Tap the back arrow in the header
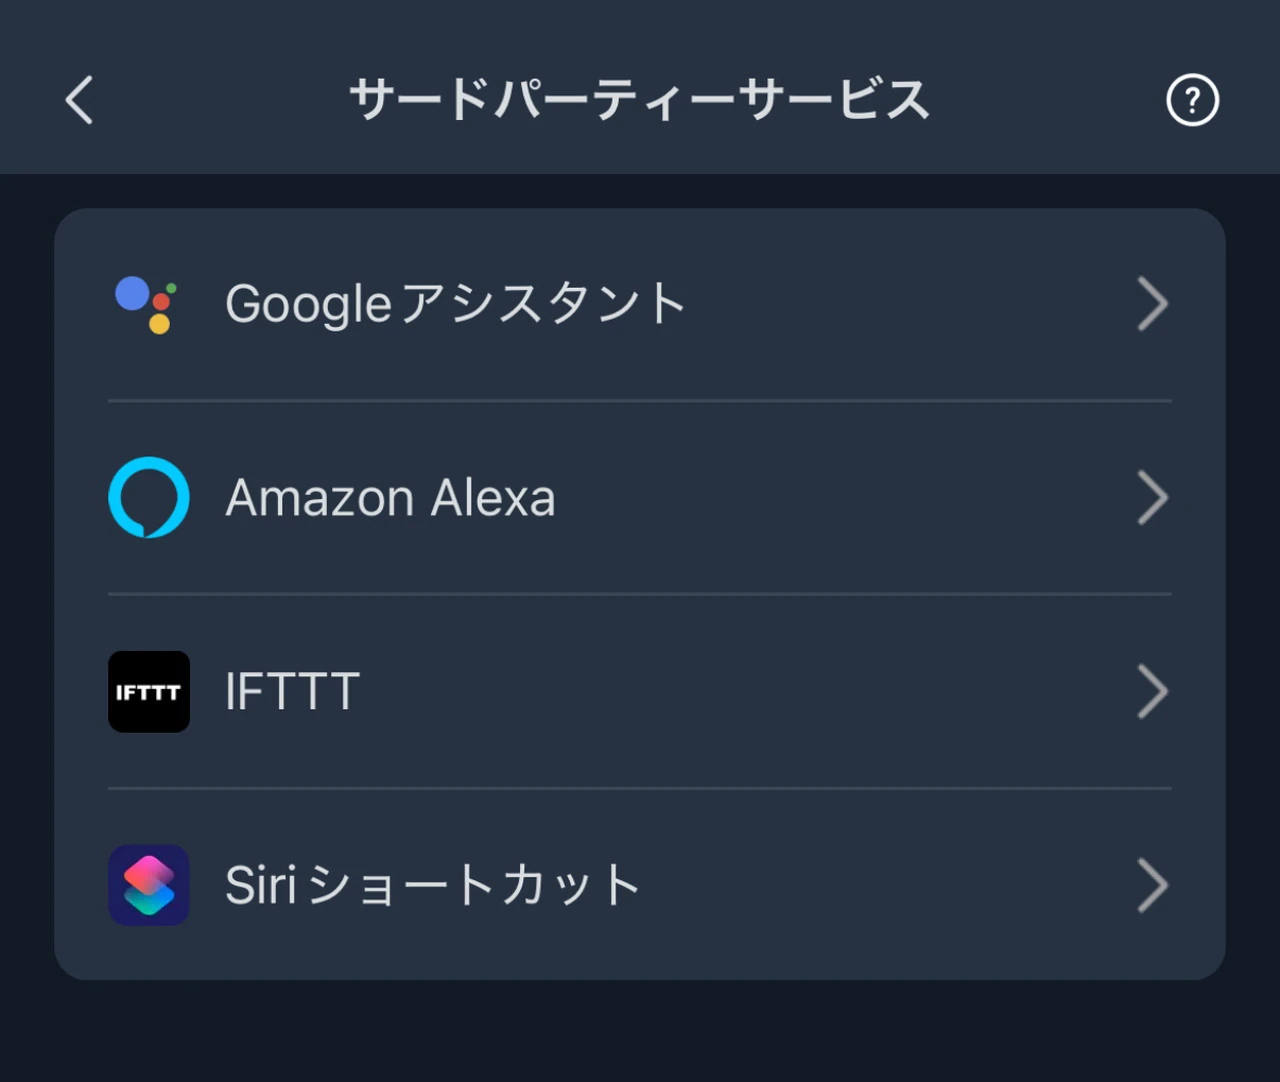The height and width of the screenshot is (1082, 1280). tap(80, 100)
